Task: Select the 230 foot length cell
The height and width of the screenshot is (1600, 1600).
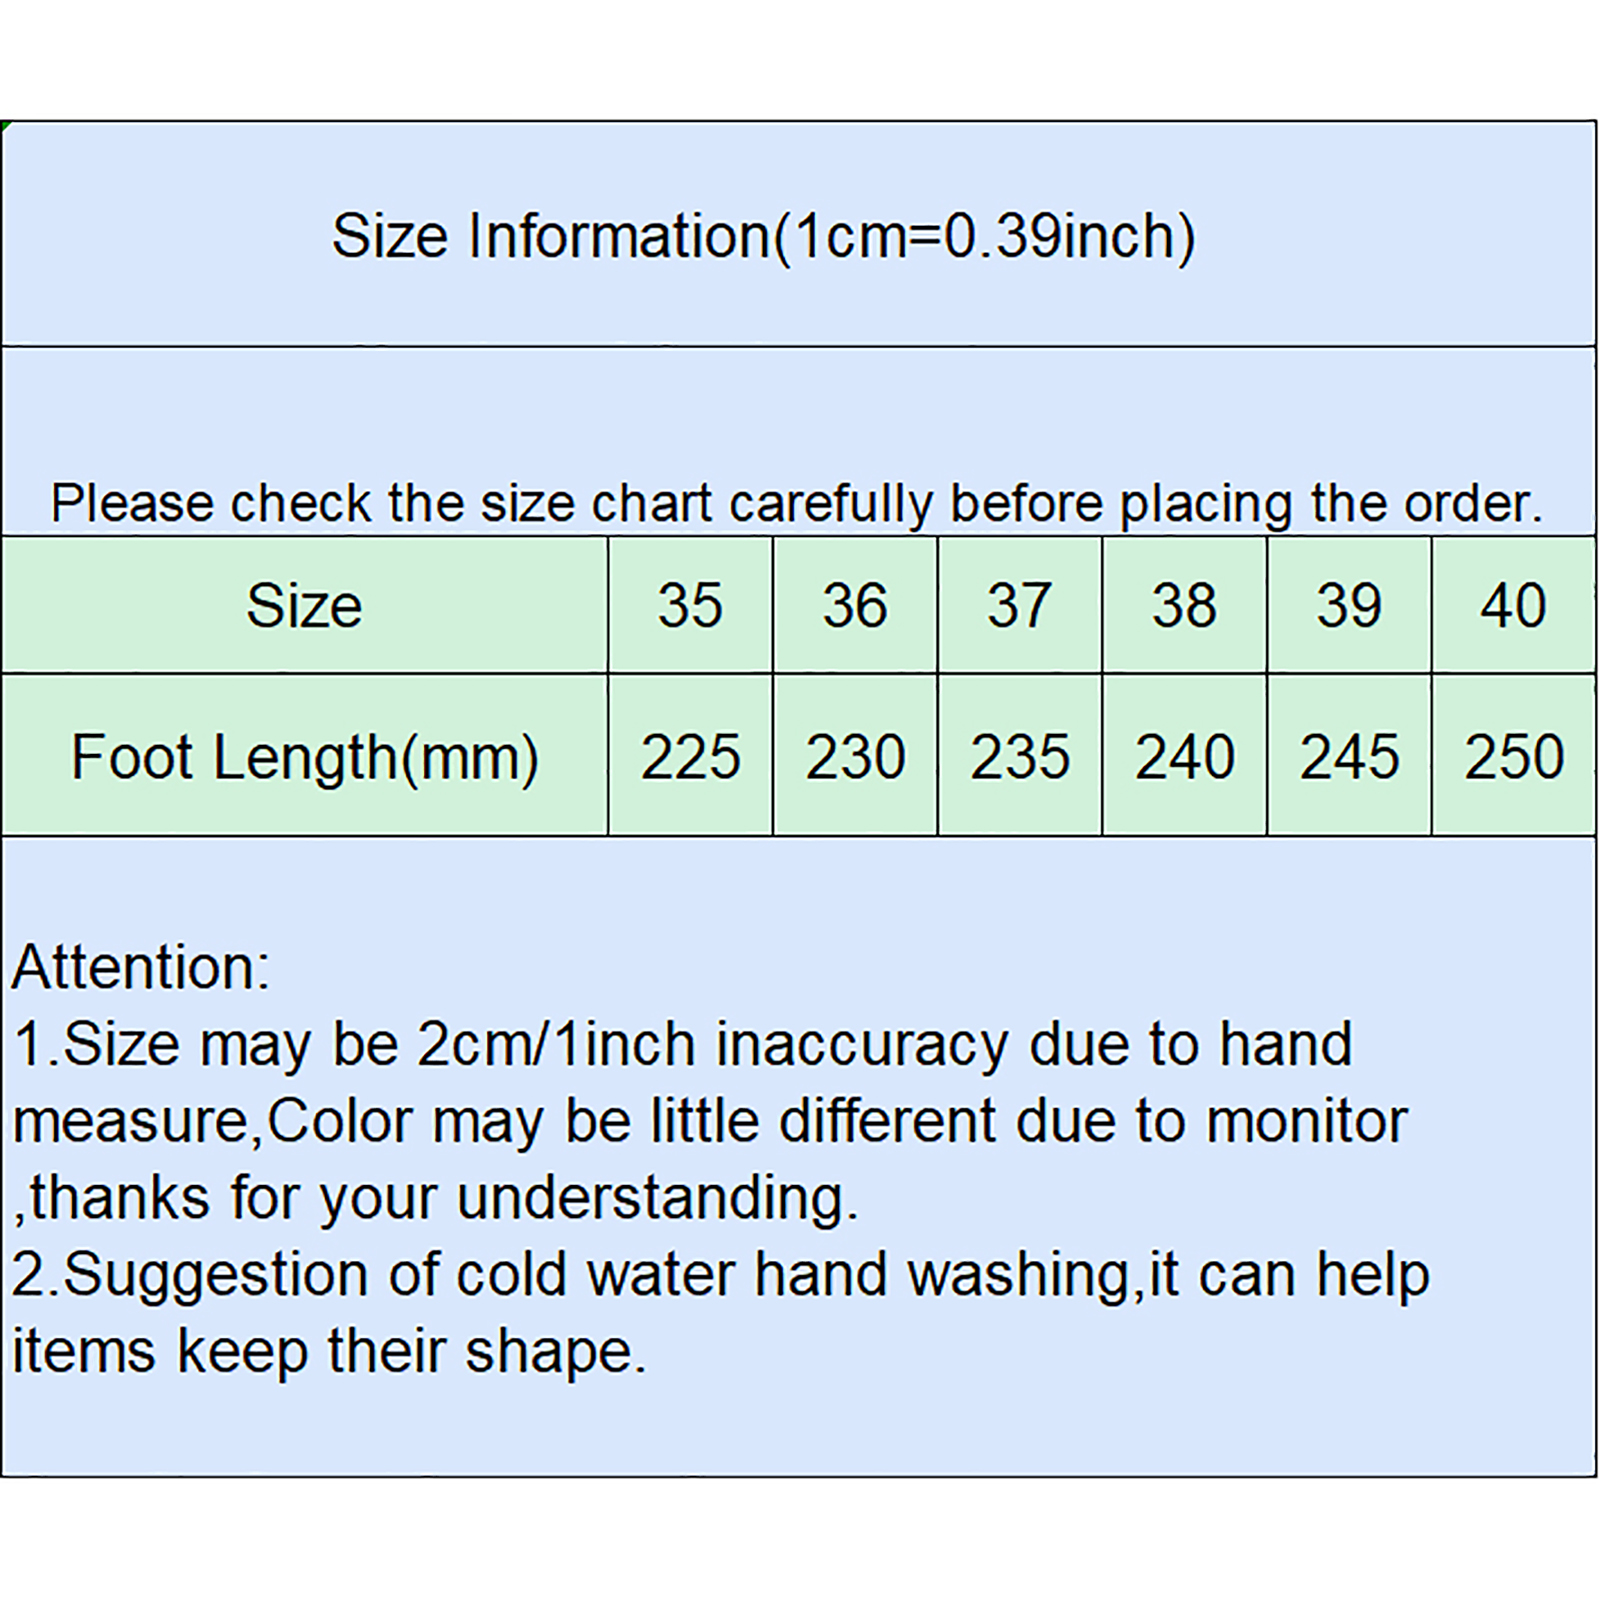Action: tap(855, 756)
